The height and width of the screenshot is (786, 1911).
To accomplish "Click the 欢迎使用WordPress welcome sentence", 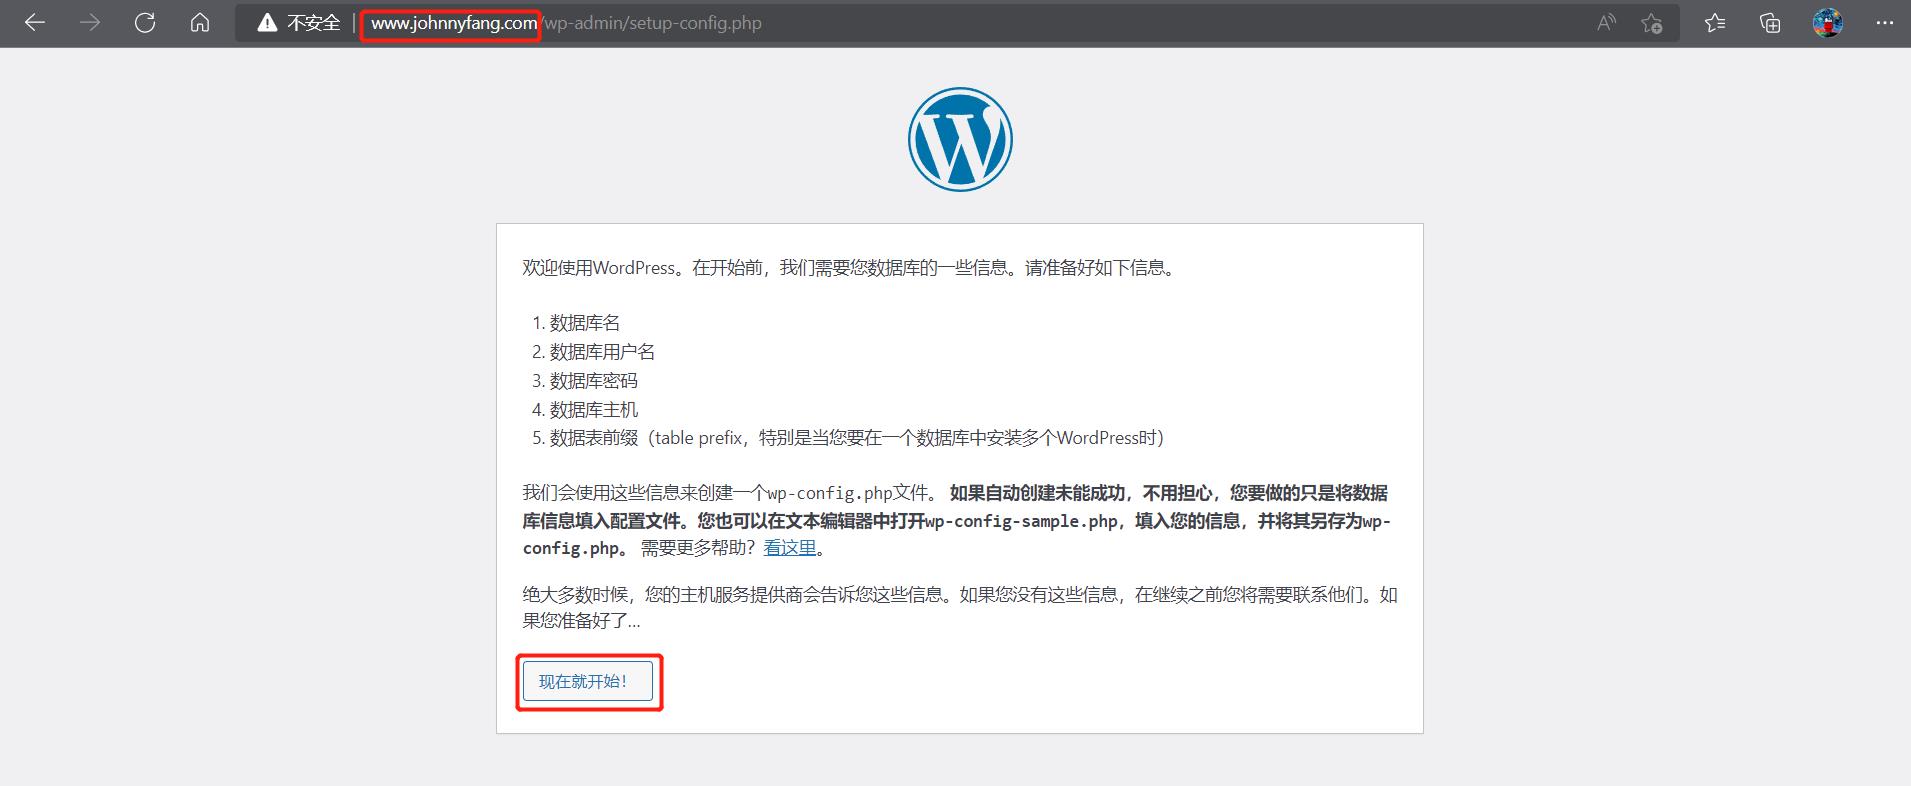I will click(850, 268).
